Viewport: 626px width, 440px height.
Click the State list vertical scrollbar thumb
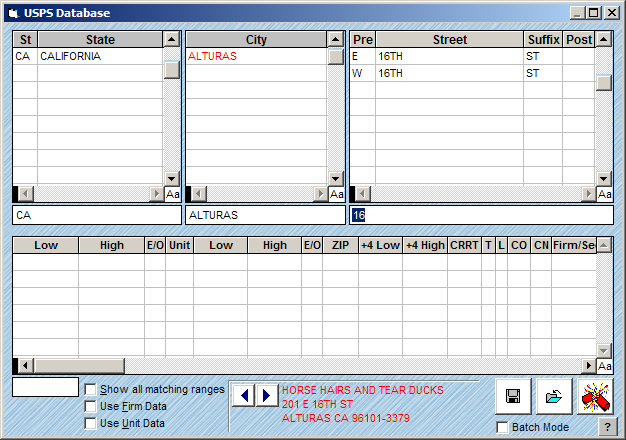pyautogui.click(x=172, y=70)
